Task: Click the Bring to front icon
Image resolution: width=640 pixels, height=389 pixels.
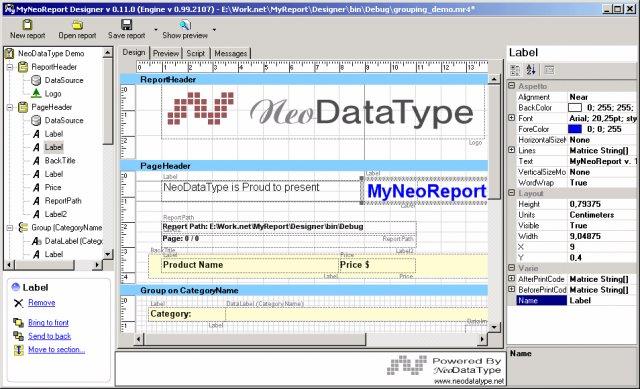Action: 18,322
